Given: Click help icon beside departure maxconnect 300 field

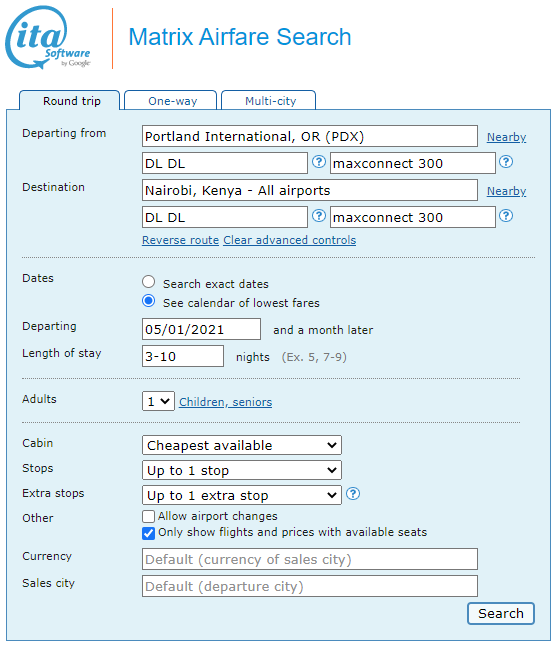Looking at the screenshot, I should 506,162.
